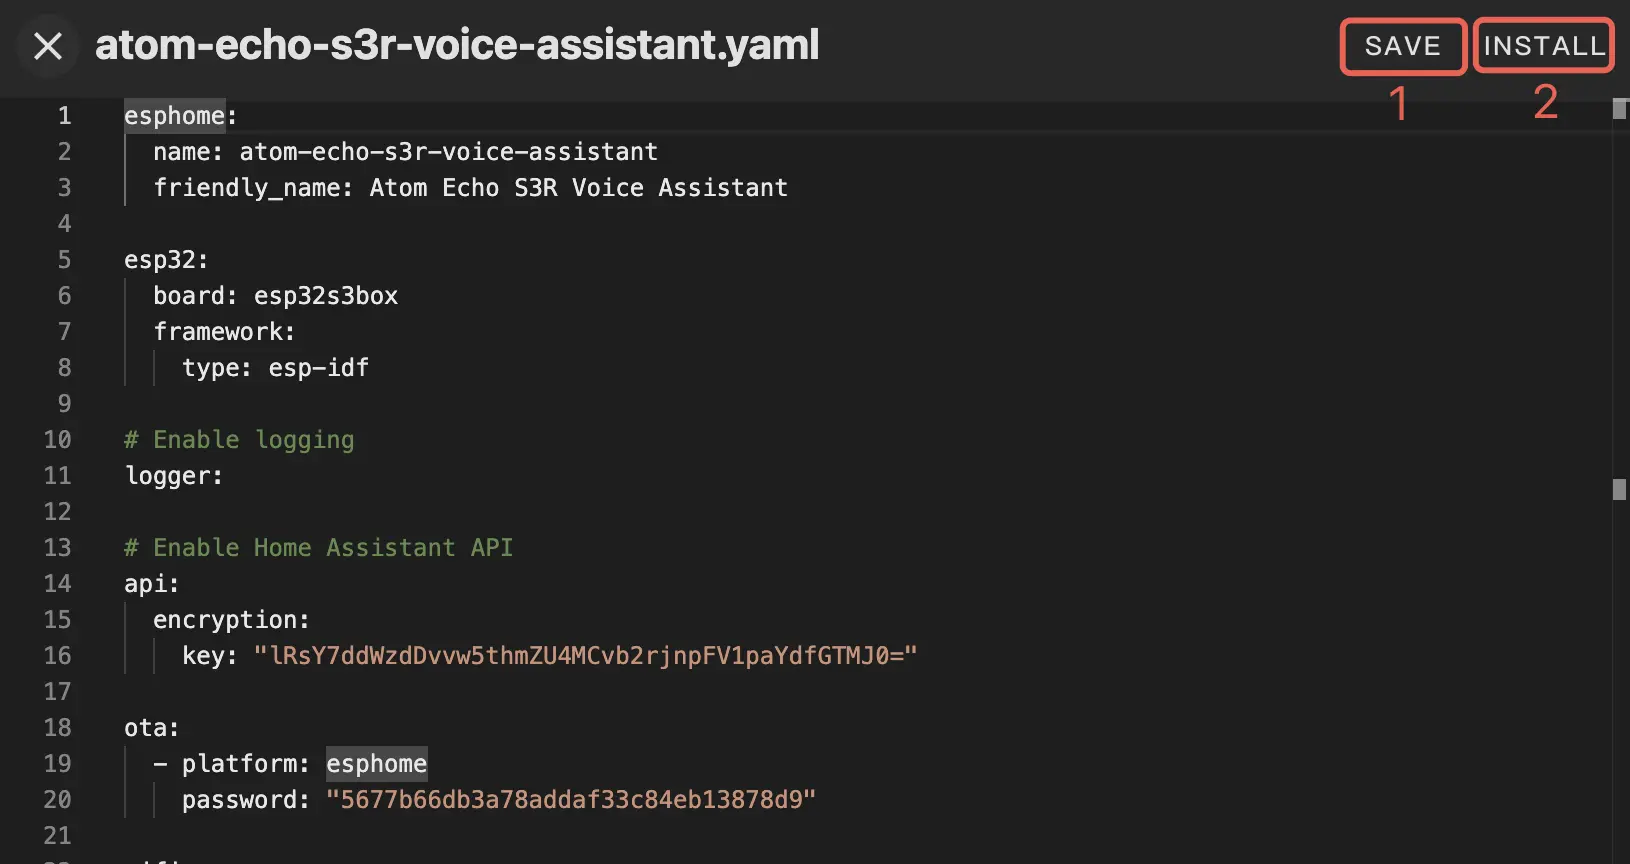Click the friendly_name value Atom Echo S3R Voice Assistant

(x=578, y=188)
